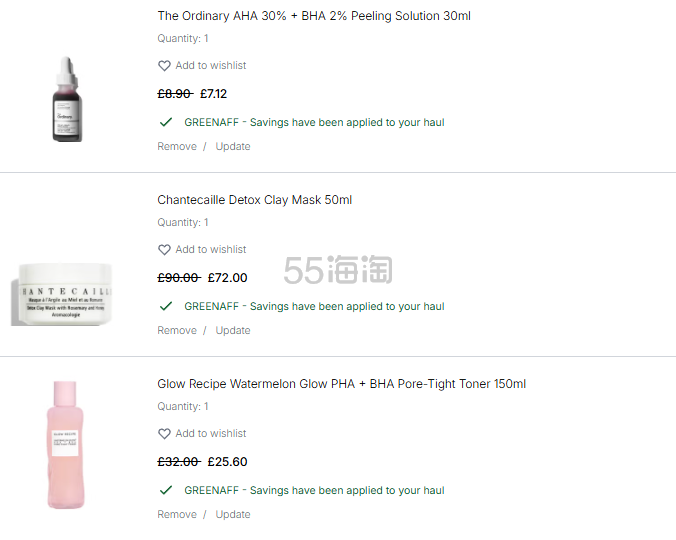Viewport: 676px width, 540px height.
Task: Click the heart icon for The Ordinary product
Action: [164, 66]
